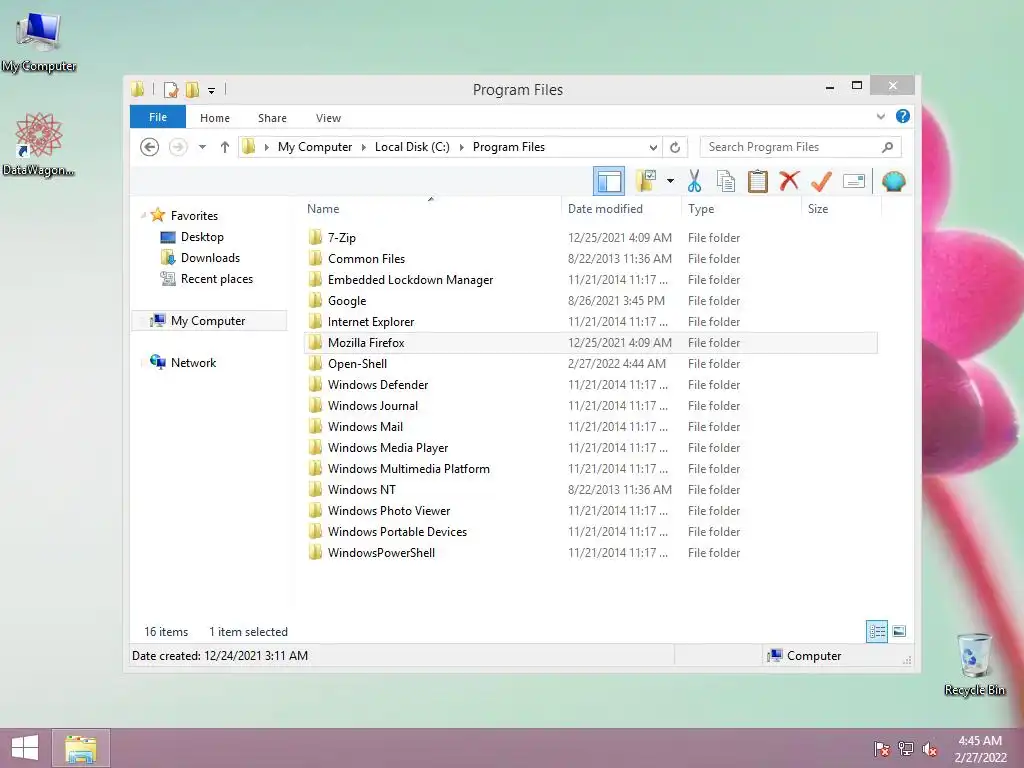Open the recent locations dropdown arrow
This screenshot has width=1024, height=768.
[x=202, y=147]
